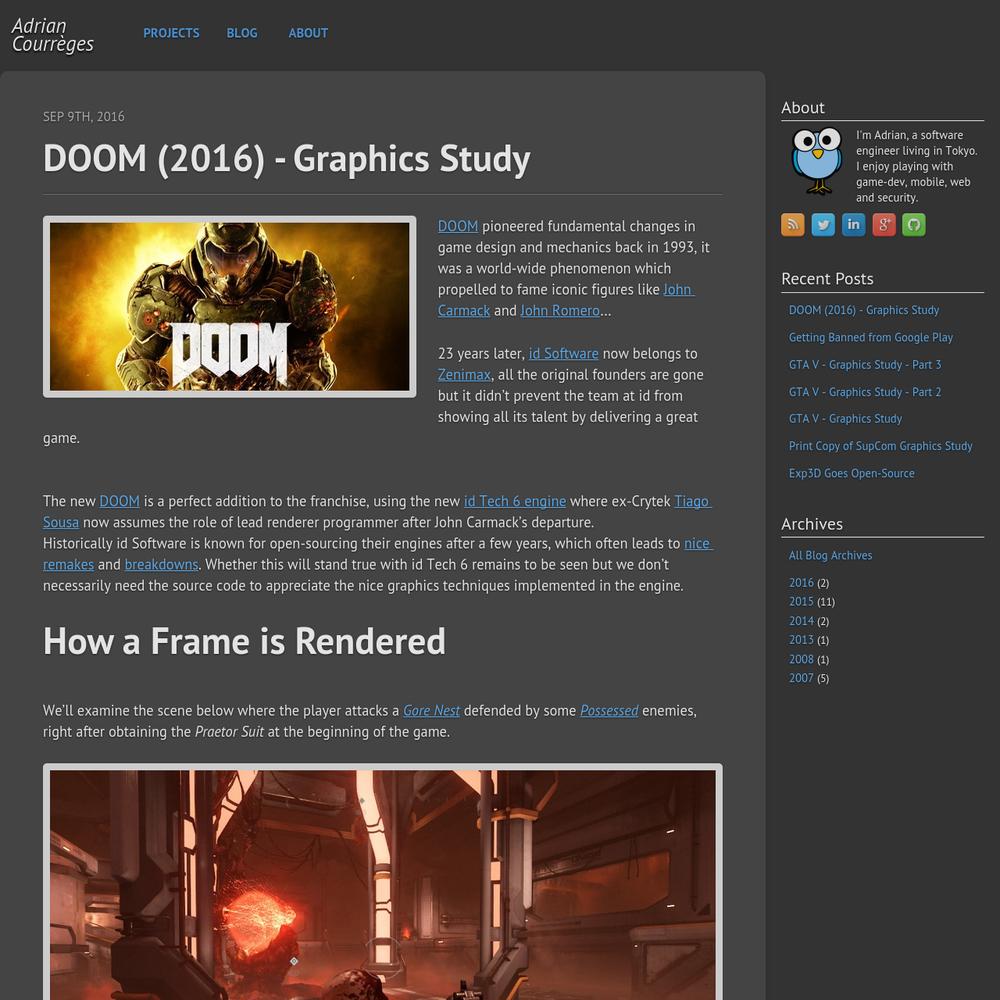Image resolution: width=1000 pixels, height=1000 pixels.
Task: Open recent post GTA V - Graphics Study - Part 3
Action: pyautogui.click(x=865, y=365)
